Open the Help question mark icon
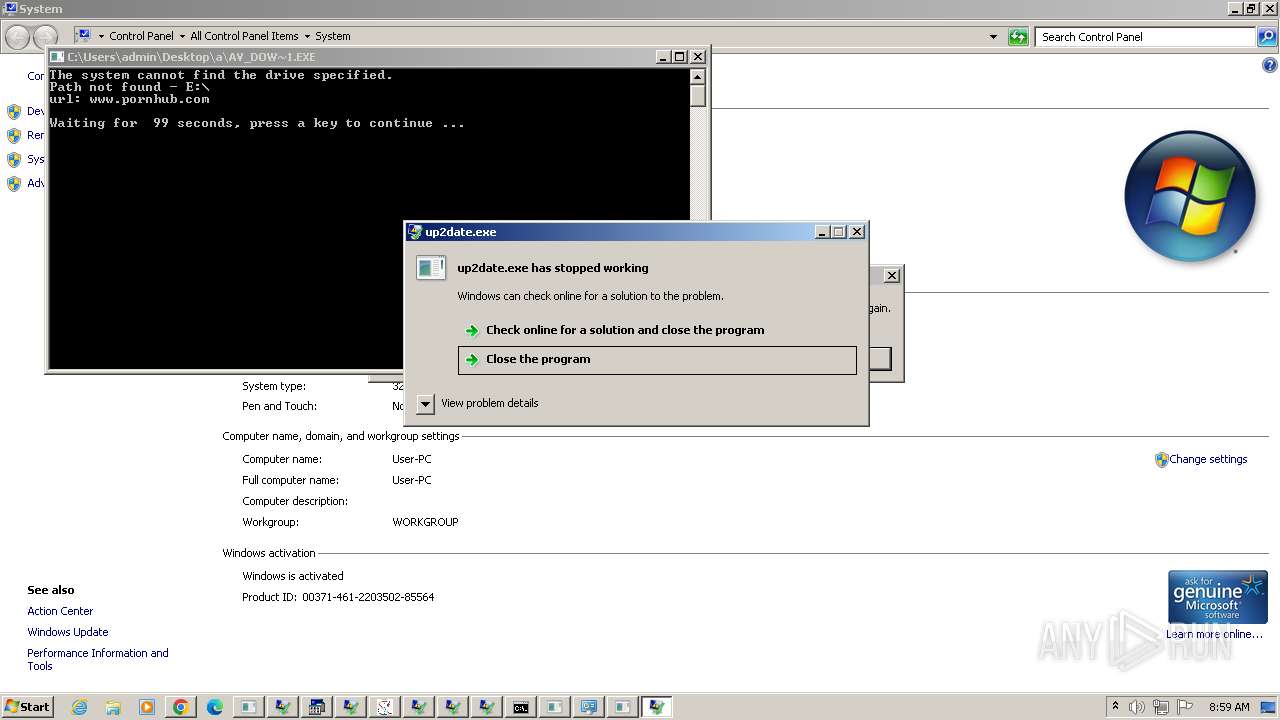Screen dimensions: 1280x720 point(1270,65)
